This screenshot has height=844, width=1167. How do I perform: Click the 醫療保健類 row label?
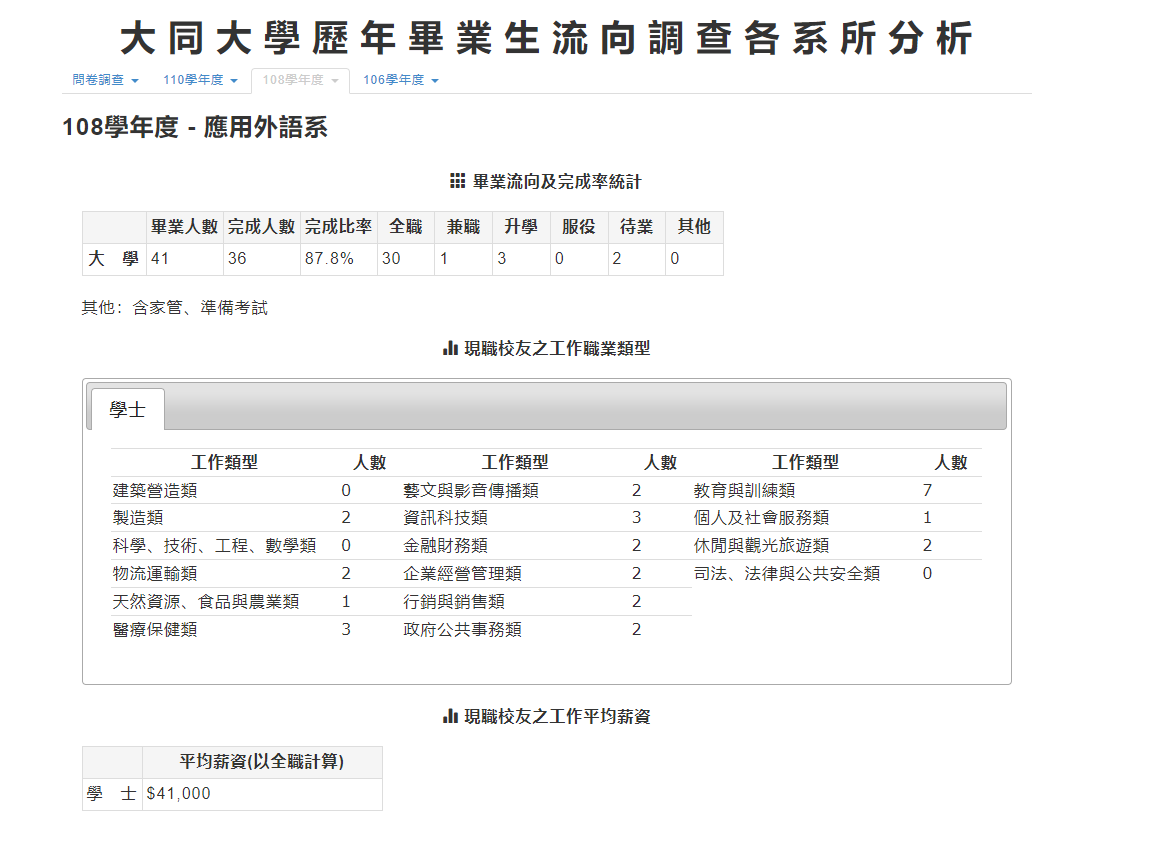tap(155, 630)
